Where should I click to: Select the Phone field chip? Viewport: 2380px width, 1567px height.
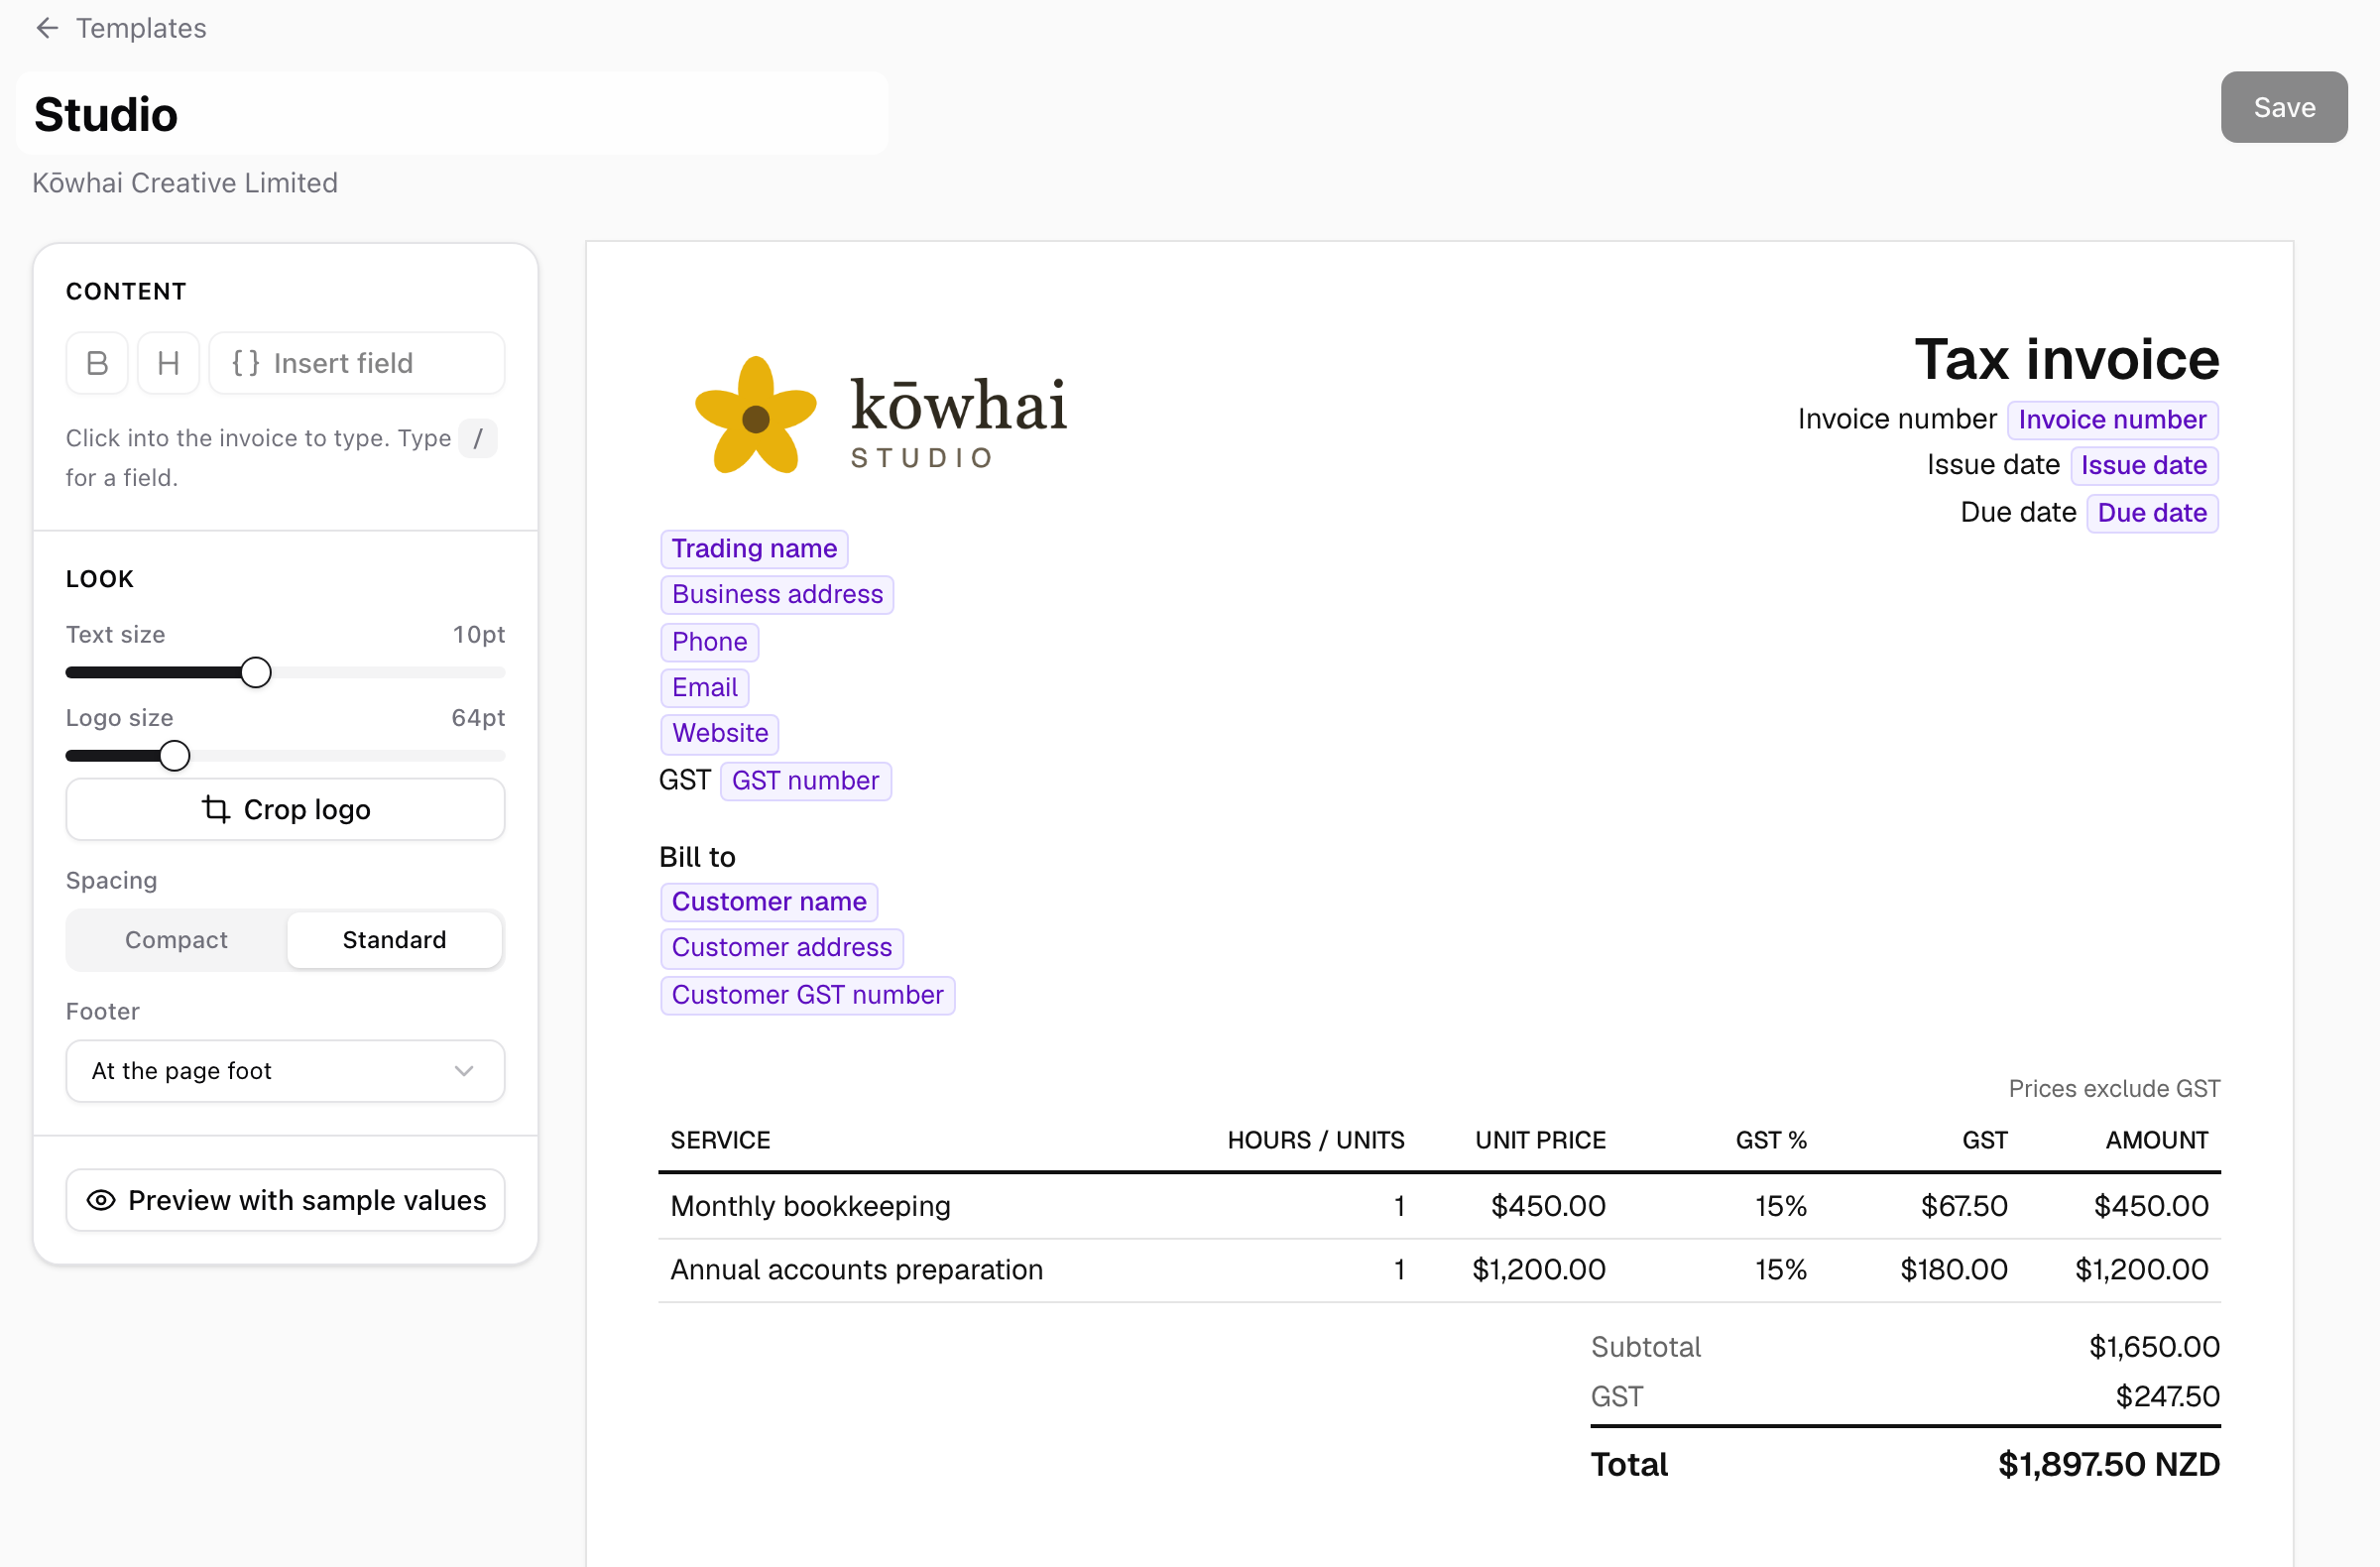(709, 642)
